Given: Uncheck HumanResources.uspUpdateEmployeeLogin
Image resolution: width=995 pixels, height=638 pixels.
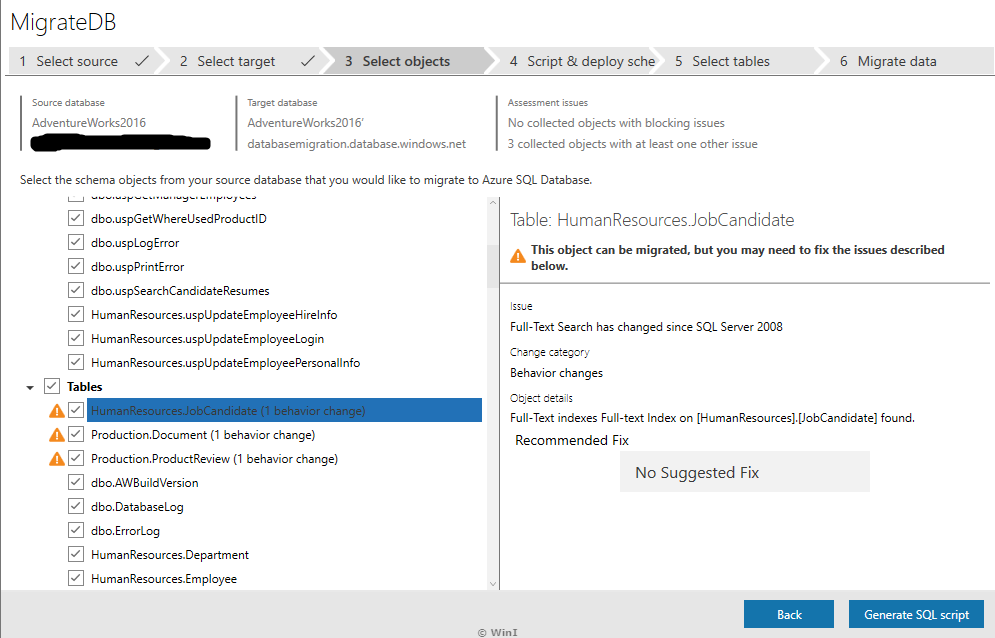Looking at the screenshot, I should pyautogui.click(x=75, y=338).
